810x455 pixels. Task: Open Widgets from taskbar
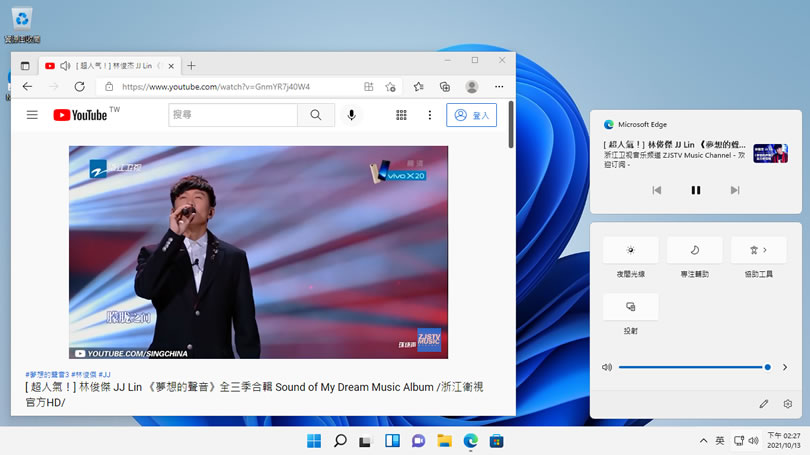(x=392, y=441)
